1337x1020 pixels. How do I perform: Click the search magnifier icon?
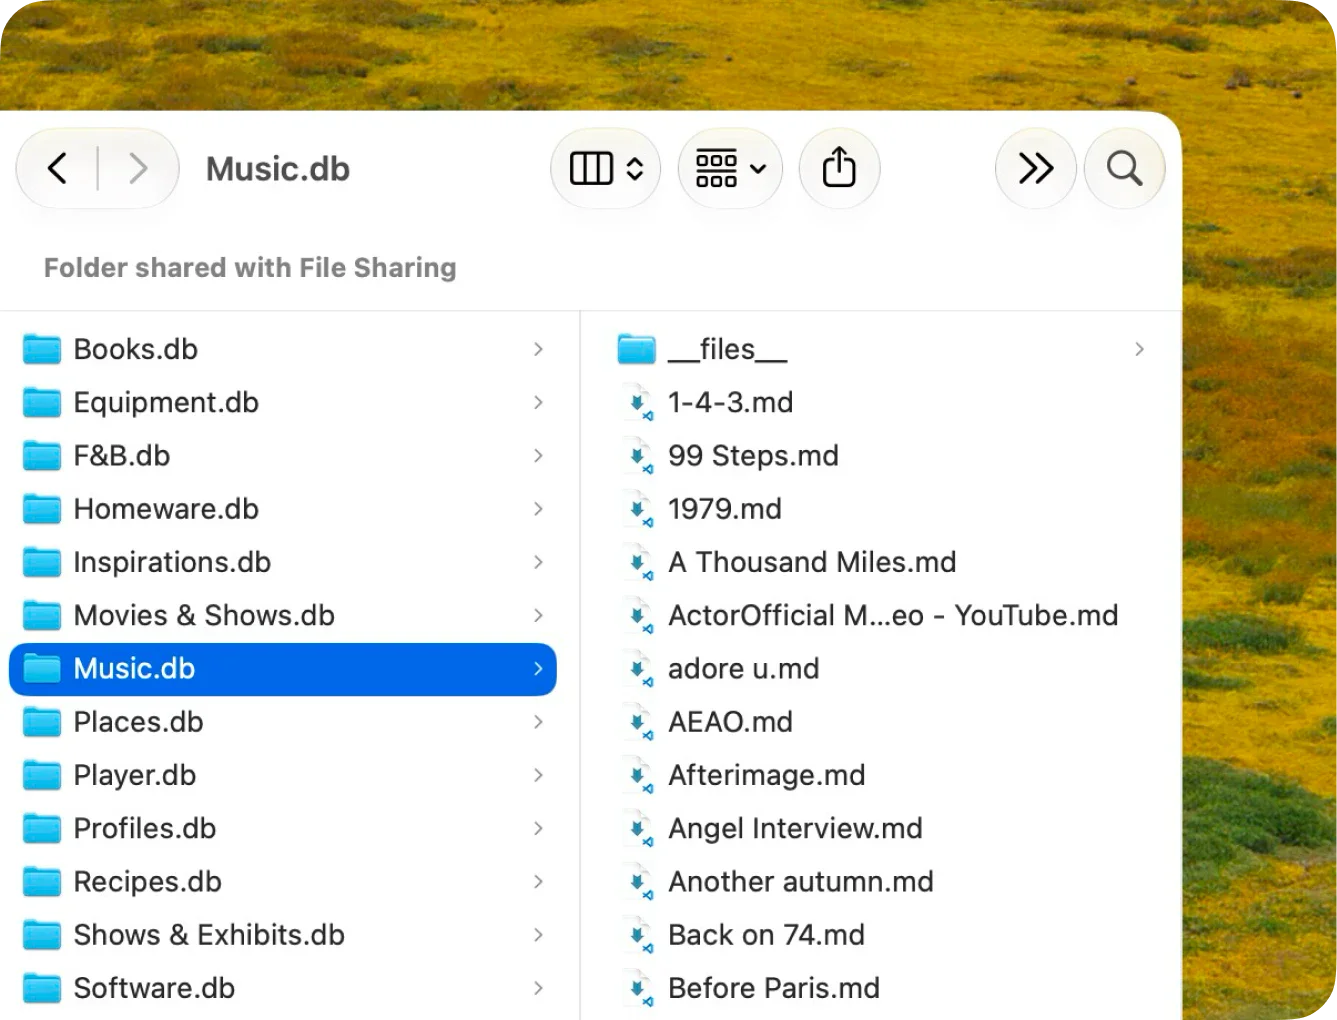(x=1125, y=168)
